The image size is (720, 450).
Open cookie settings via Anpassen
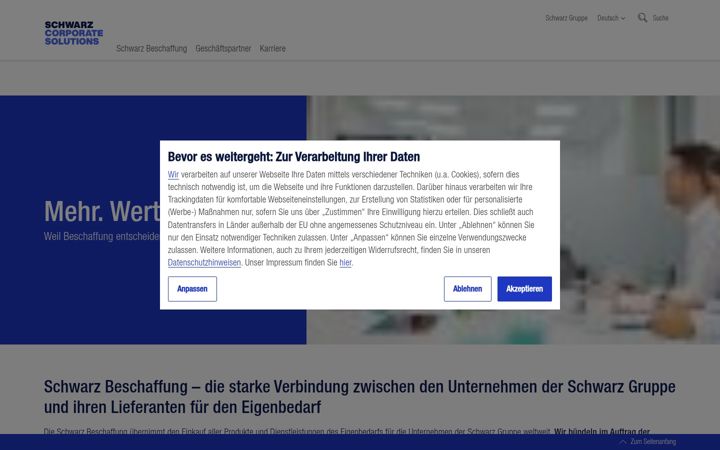[192, 289]
